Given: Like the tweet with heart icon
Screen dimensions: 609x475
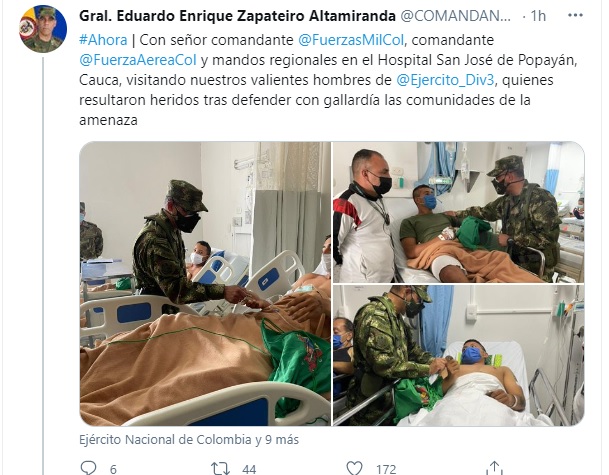Looking at the screenshot, I should [355, 468].
